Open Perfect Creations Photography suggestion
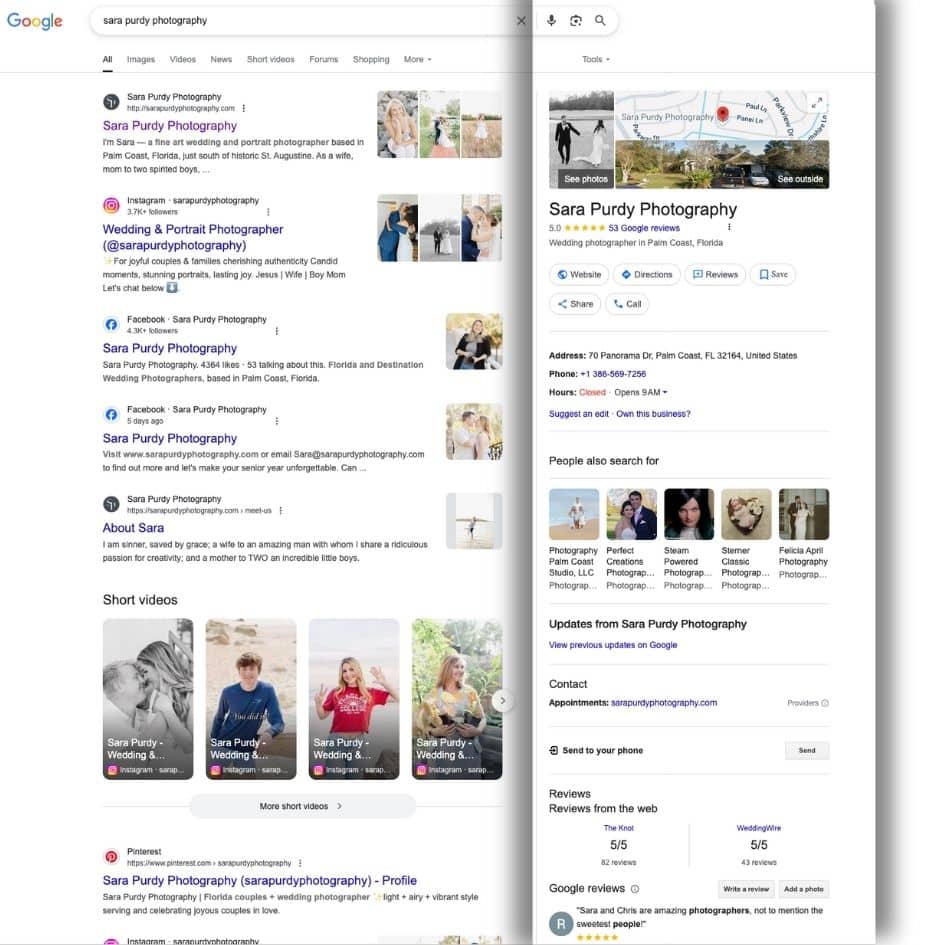Image resolution: width=945 pixels, height=945 pixels. [631, 539]
